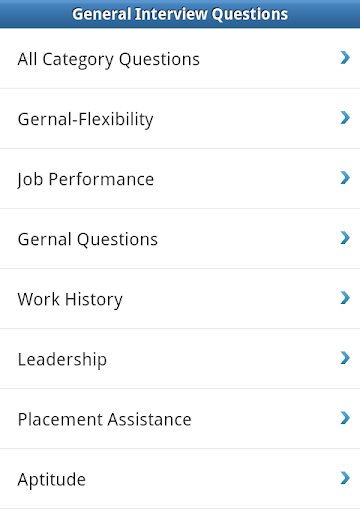The height and width of the screenshot is (512, 360).
Task: View Placement Assistance questions
Action: [x=180, y=419]
